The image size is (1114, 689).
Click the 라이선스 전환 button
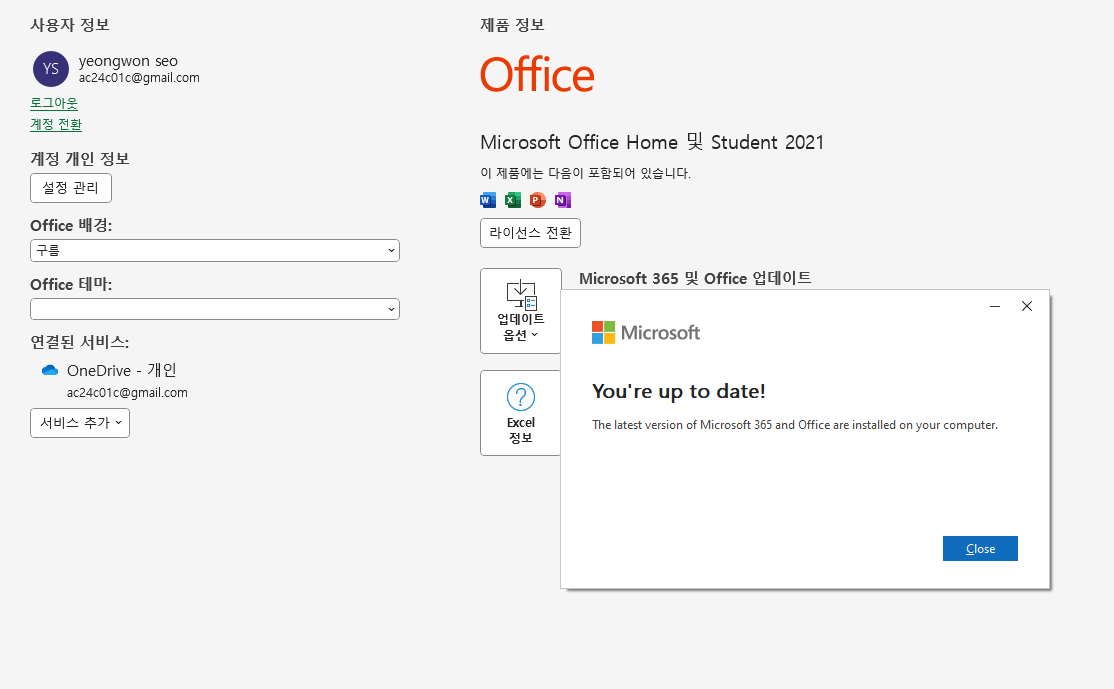tap(531, 233)
